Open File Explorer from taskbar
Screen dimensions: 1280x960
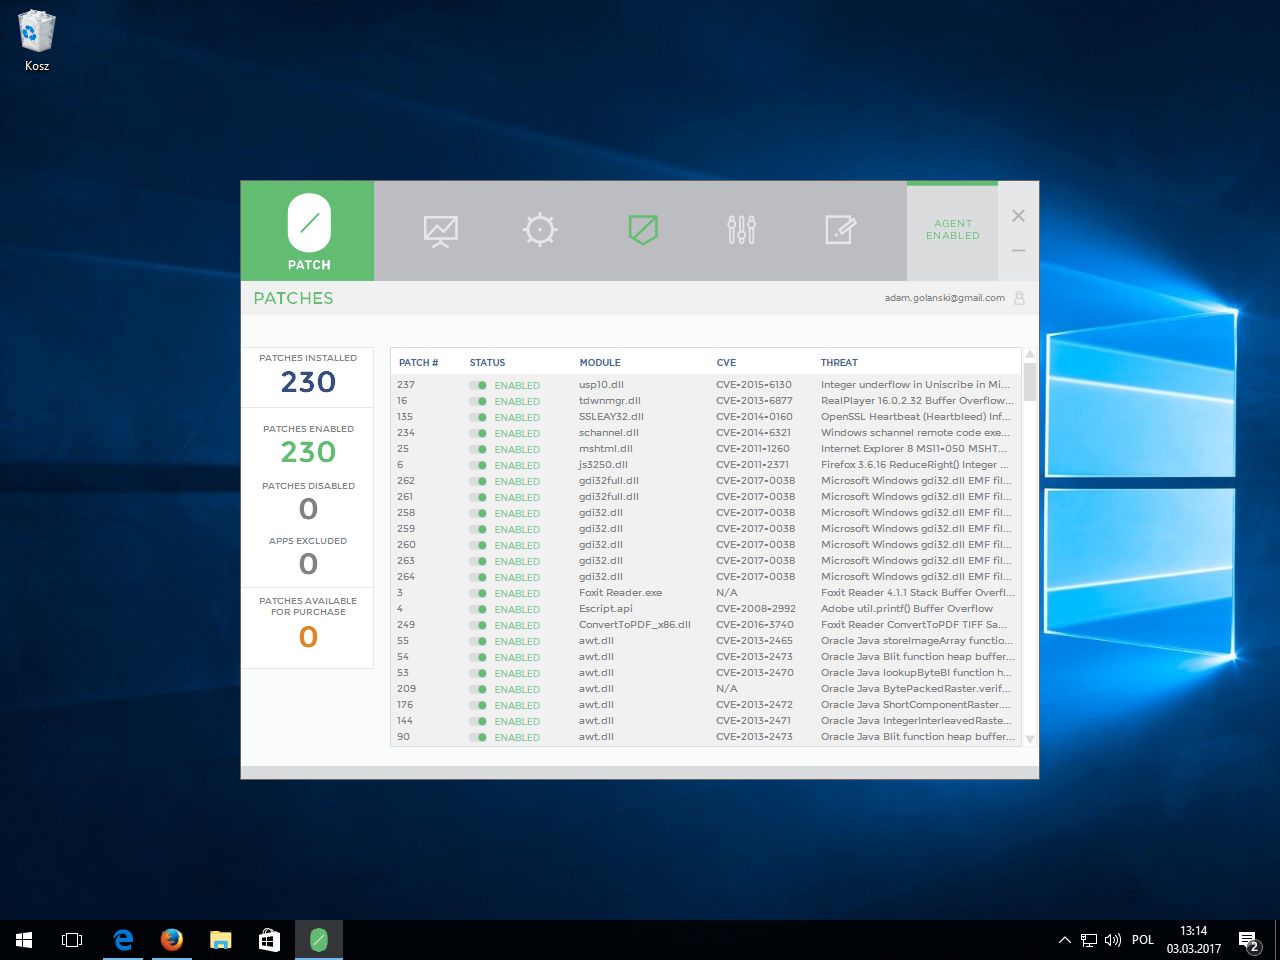coord(220,940)
